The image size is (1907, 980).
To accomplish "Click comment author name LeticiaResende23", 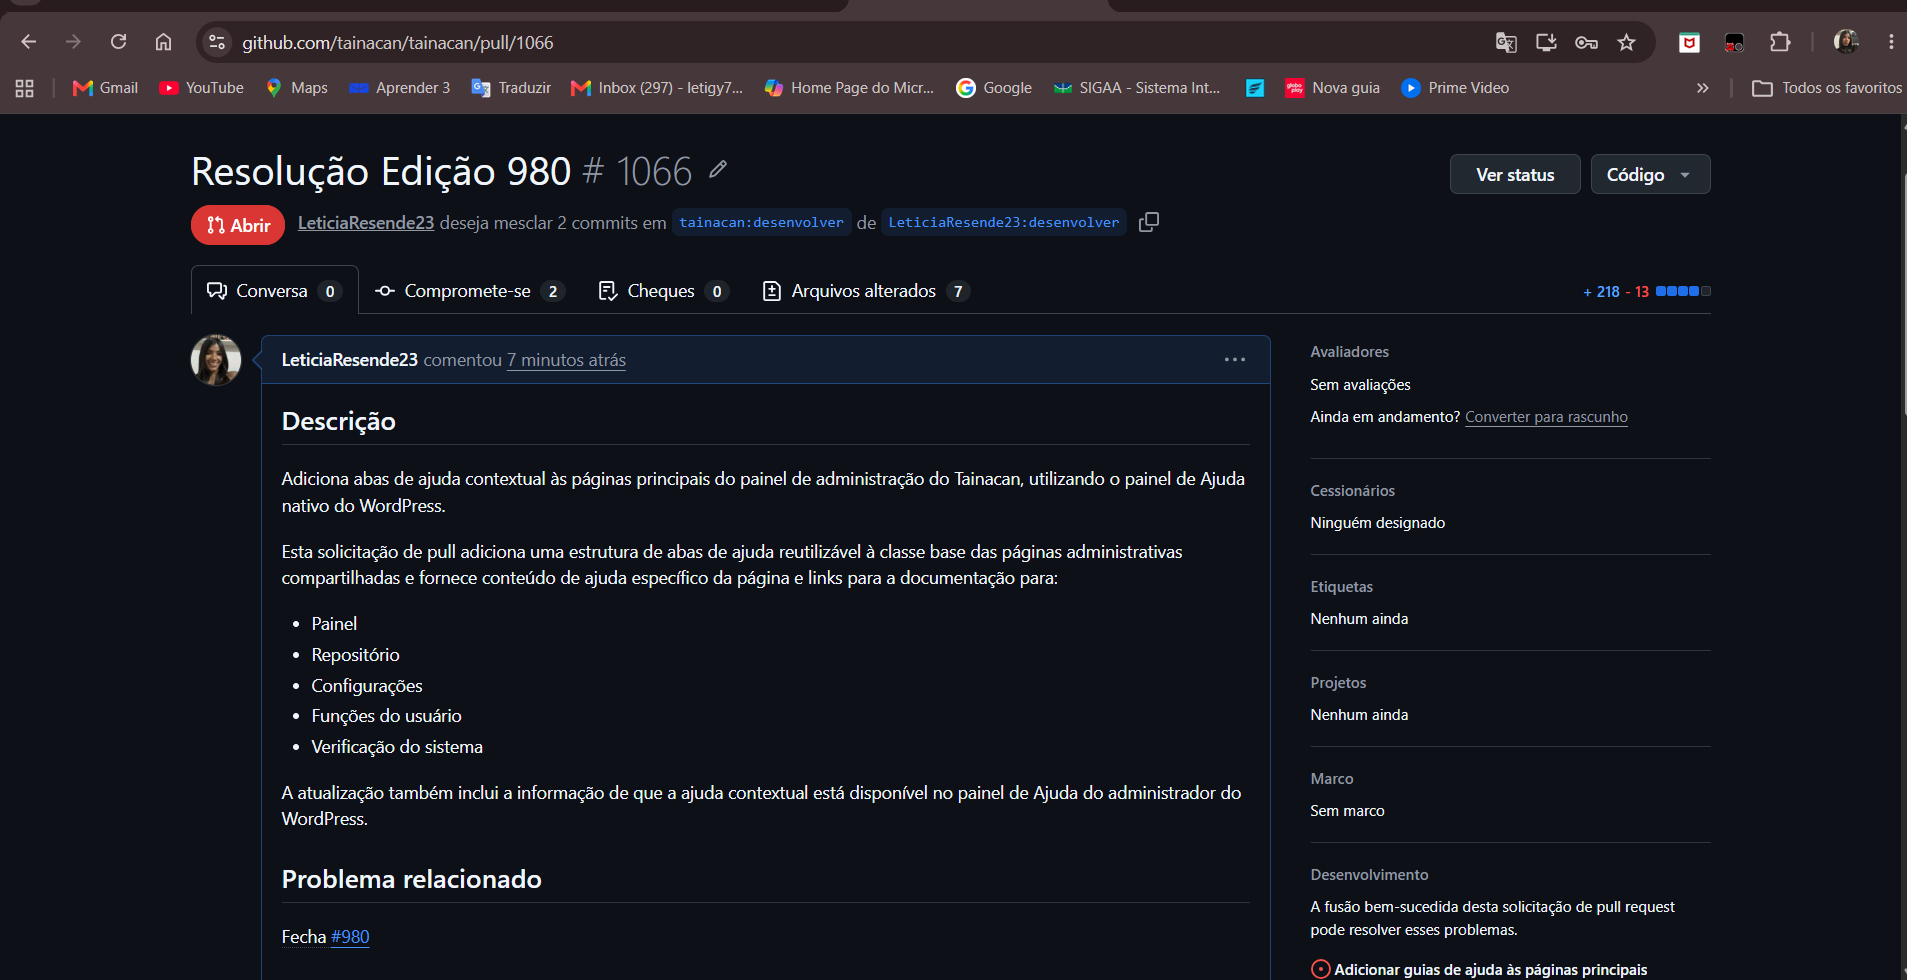I will pos(349,360).
